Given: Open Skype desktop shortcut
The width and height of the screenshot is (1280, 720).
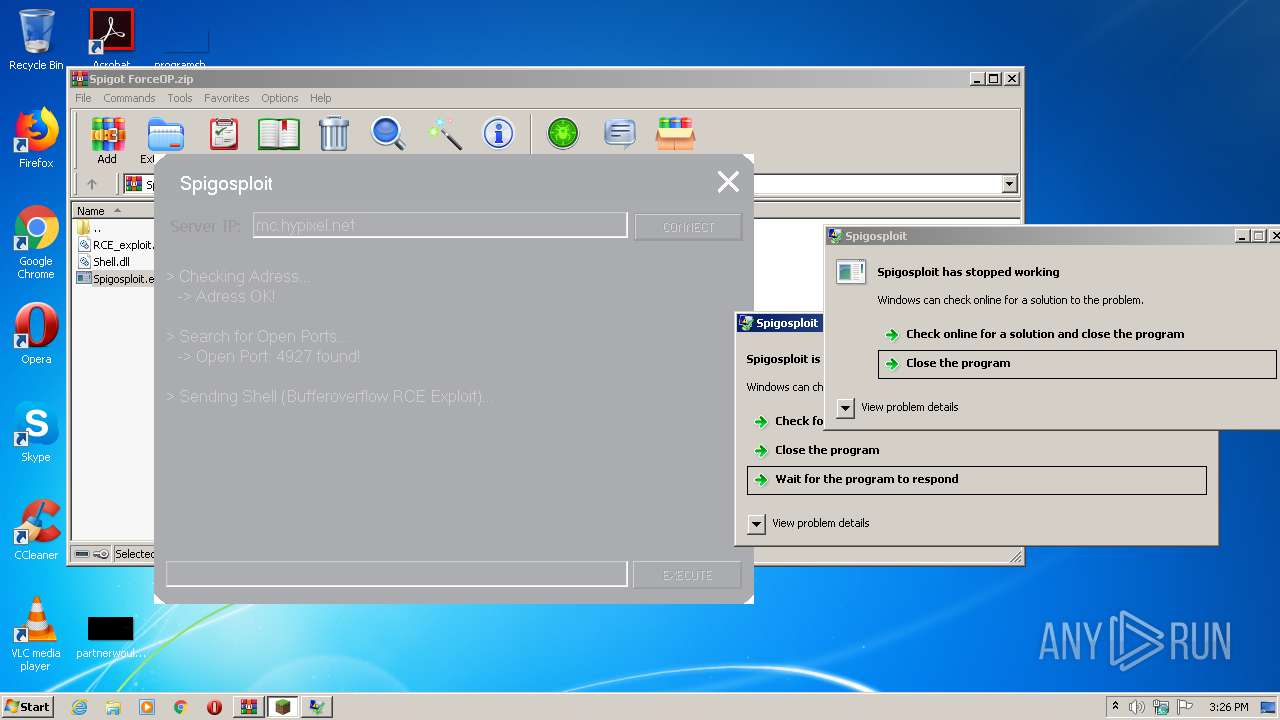Looking at the screenshot, I should click(x=36, y=432).
